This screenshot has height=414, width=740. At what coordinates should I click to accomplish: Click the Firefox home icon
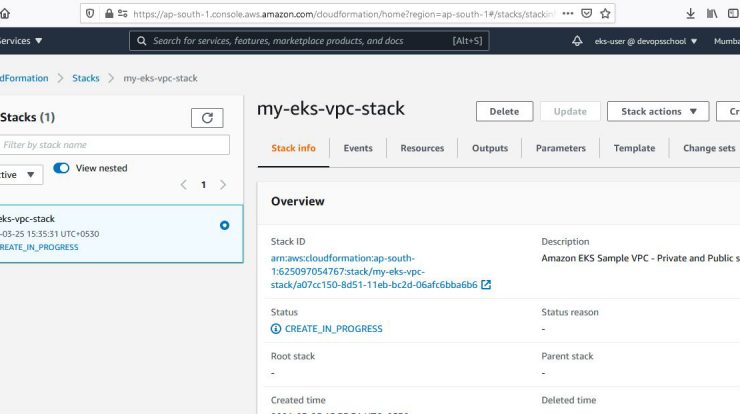click(x=4, y=14)
